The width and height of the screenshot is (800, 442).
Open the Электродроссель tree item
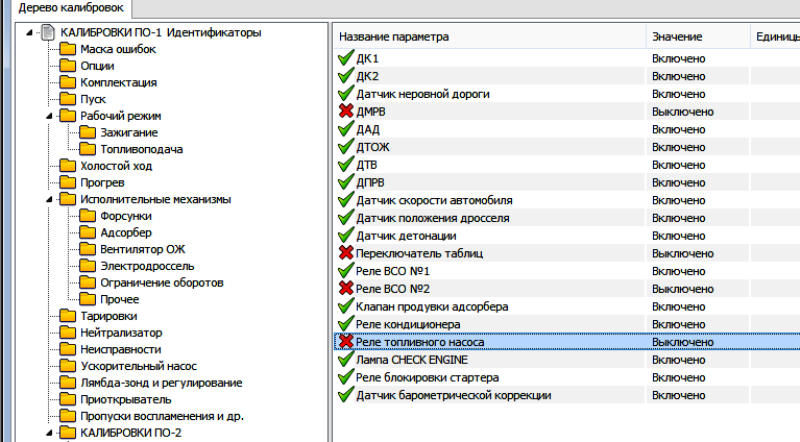[147, 266]
